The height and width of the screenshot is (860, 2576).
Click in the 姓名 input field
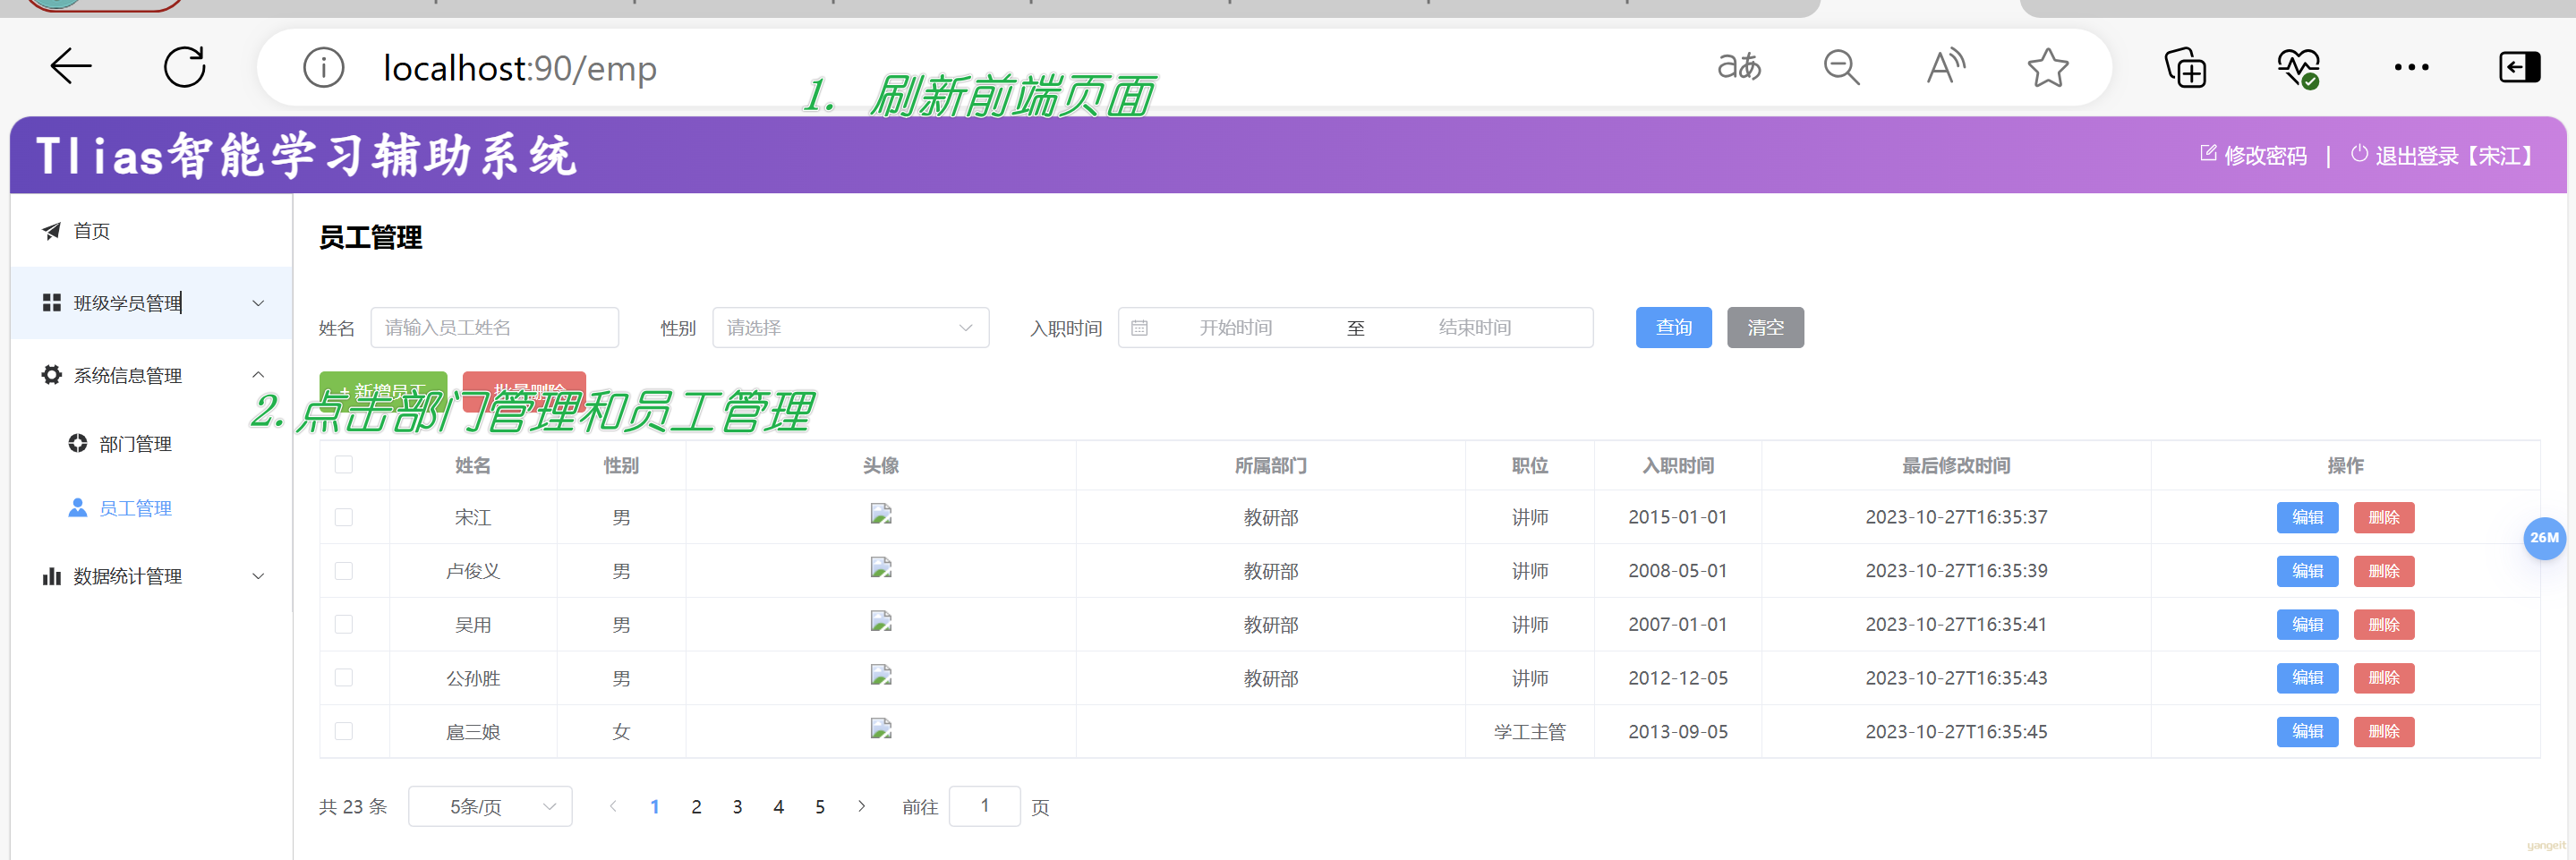tap(494, 328)
